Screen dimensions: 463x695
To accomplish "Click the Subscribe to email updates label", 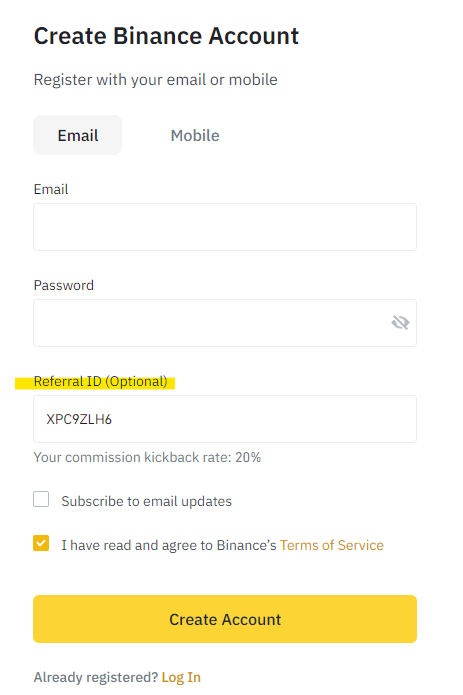I will coord(147,501).
